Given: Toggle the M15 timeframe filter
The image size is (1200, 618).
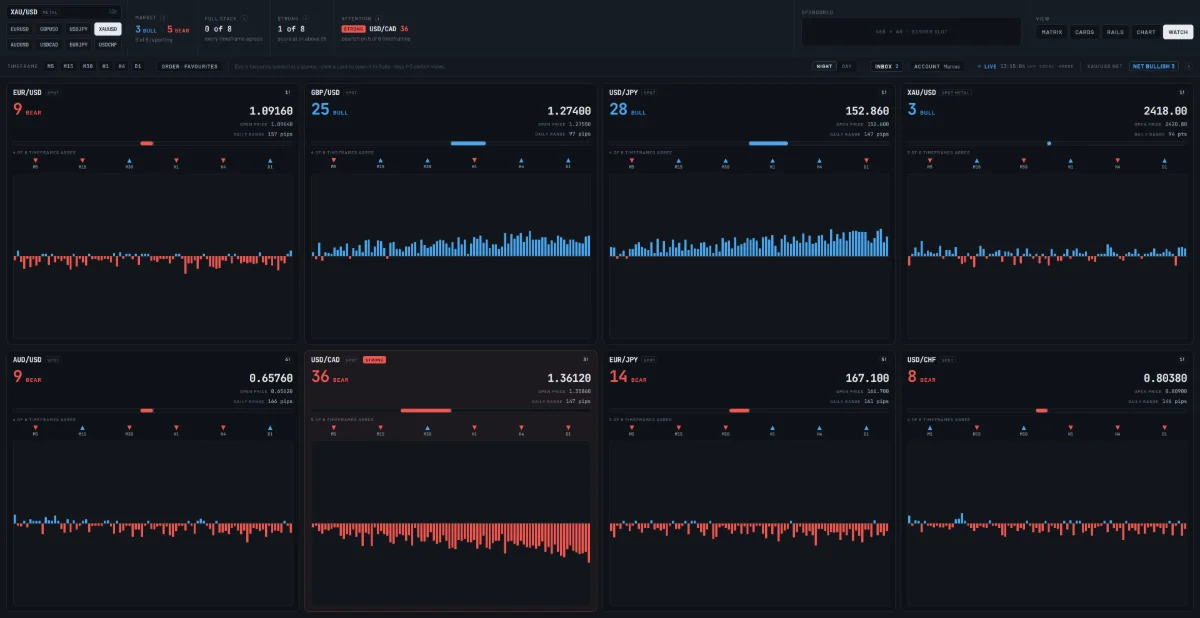Looking at the screenshot, I should (x=69, y=66).
